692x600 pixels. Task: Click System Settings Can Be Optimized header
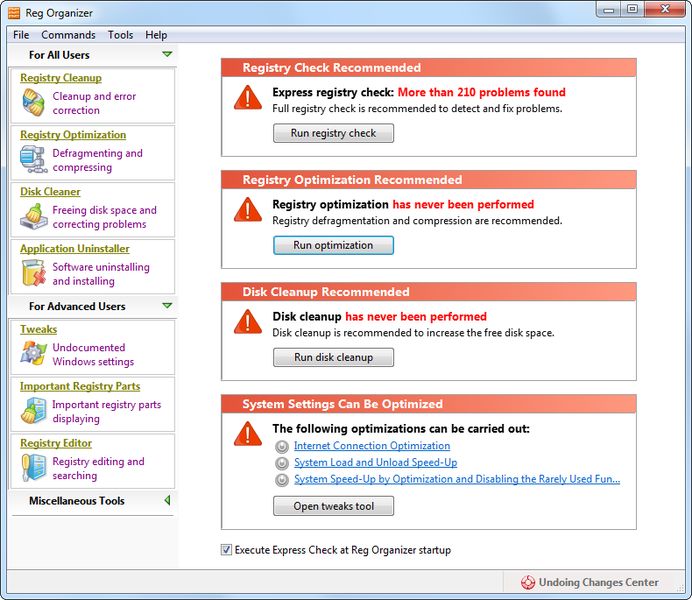coord(429,404)
